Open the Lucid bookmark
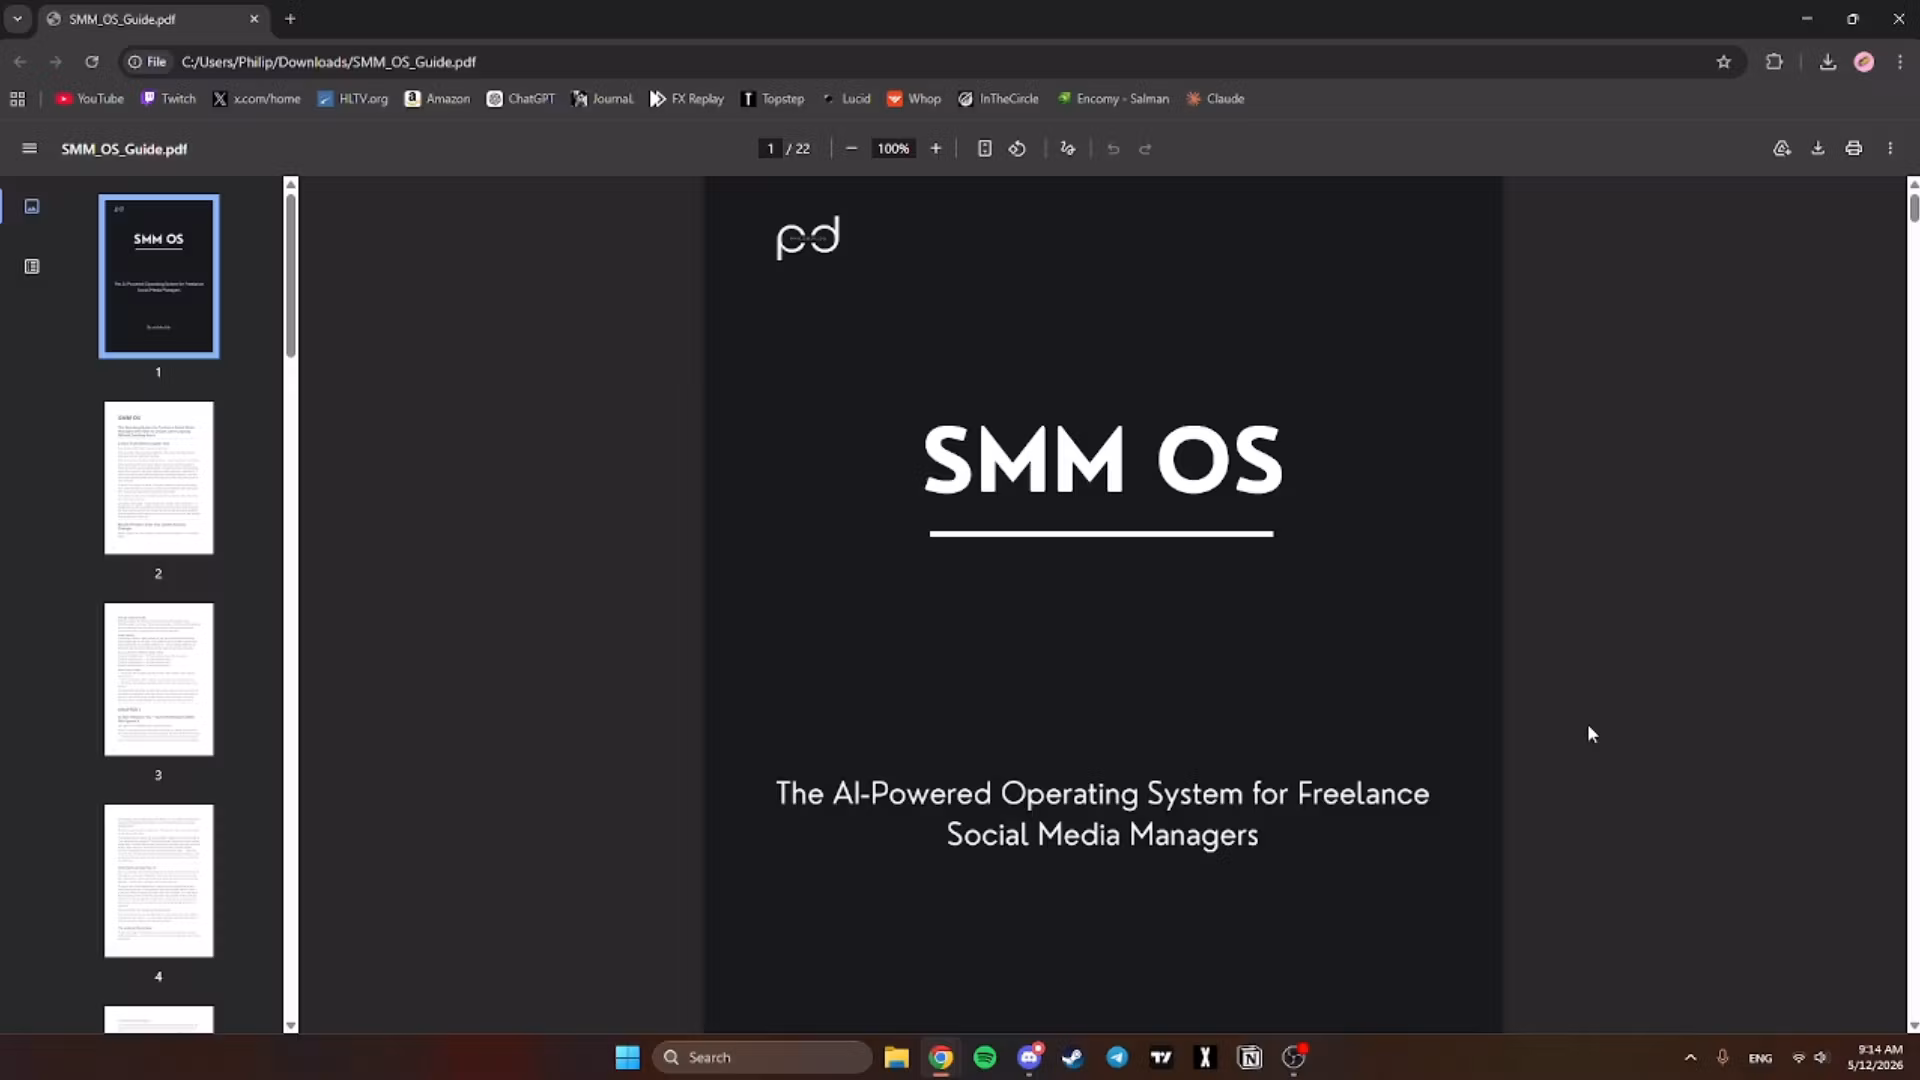This screenshot has width=1920, height=1080. pos(846,99)
